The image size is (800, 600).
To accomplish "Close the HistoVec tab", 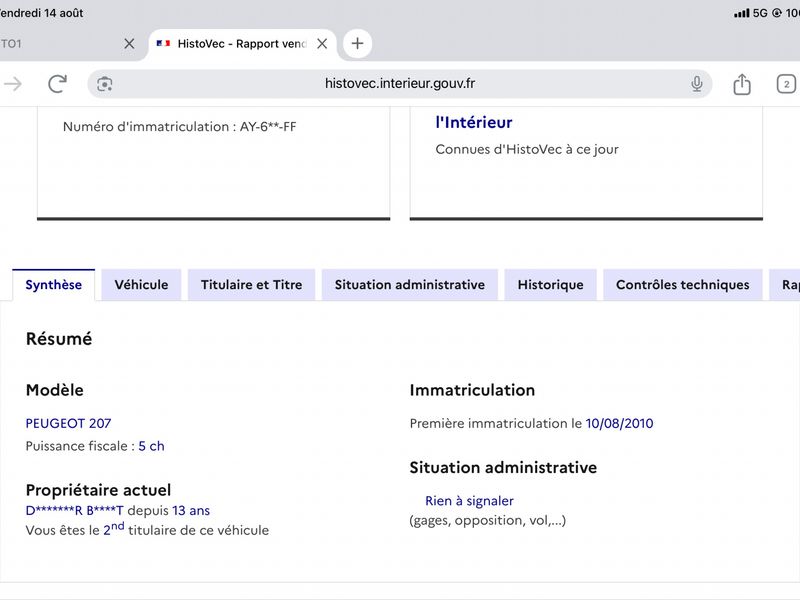I will click(x=322, y=44).
